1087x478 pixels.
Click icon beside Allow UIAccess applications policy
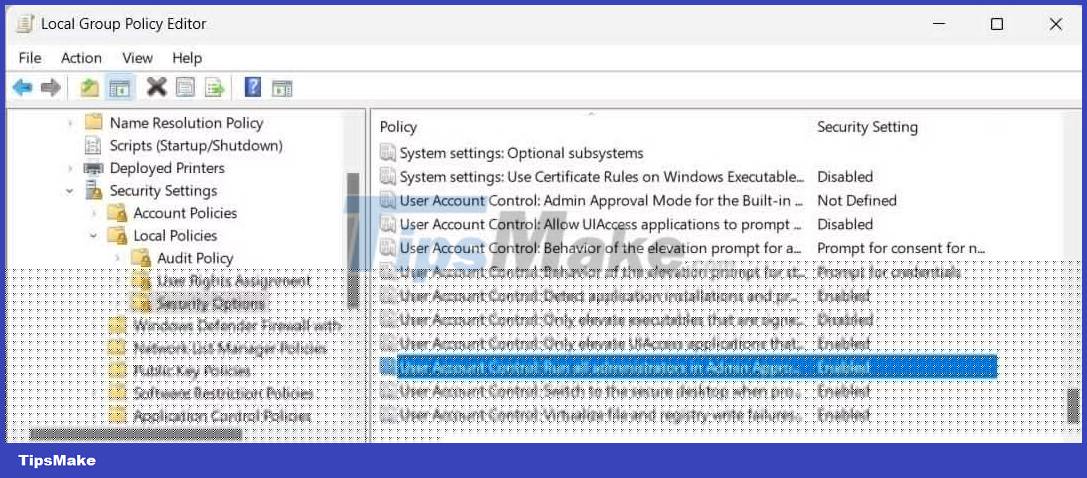click(x=388, y=224)
